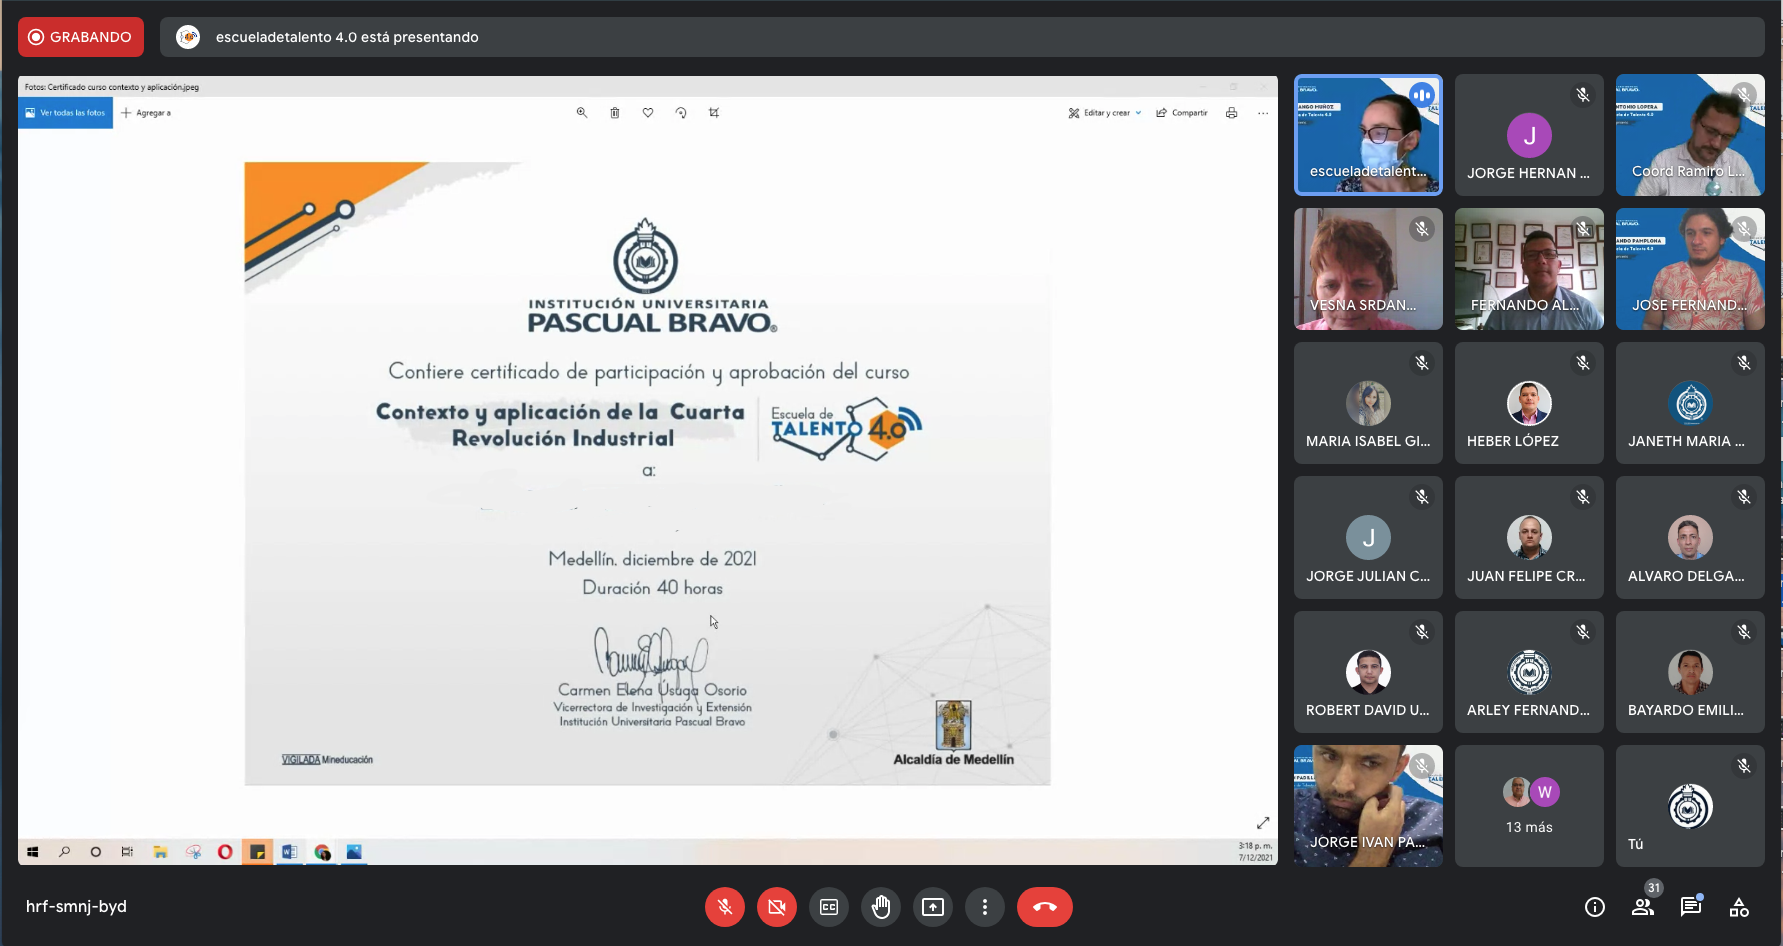Open the 13 más participants tile
Screen dimensions: 1783x946
tap(1529, 806)
